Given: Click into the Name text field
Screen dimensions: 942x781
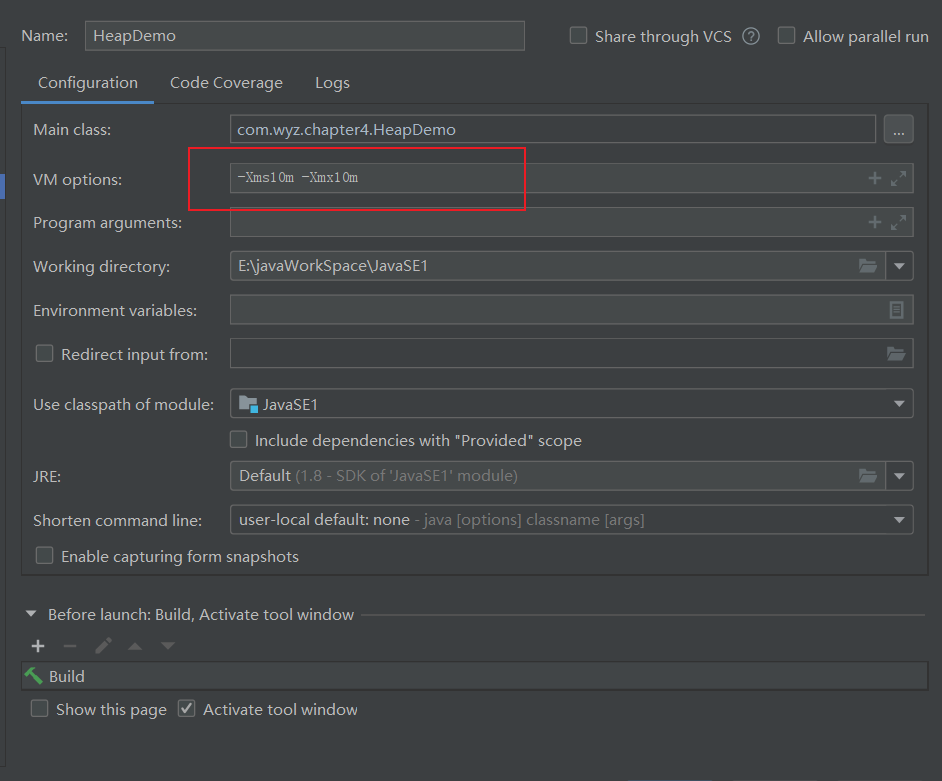Looking at the screenshot, I should click(x=305, y=36).
